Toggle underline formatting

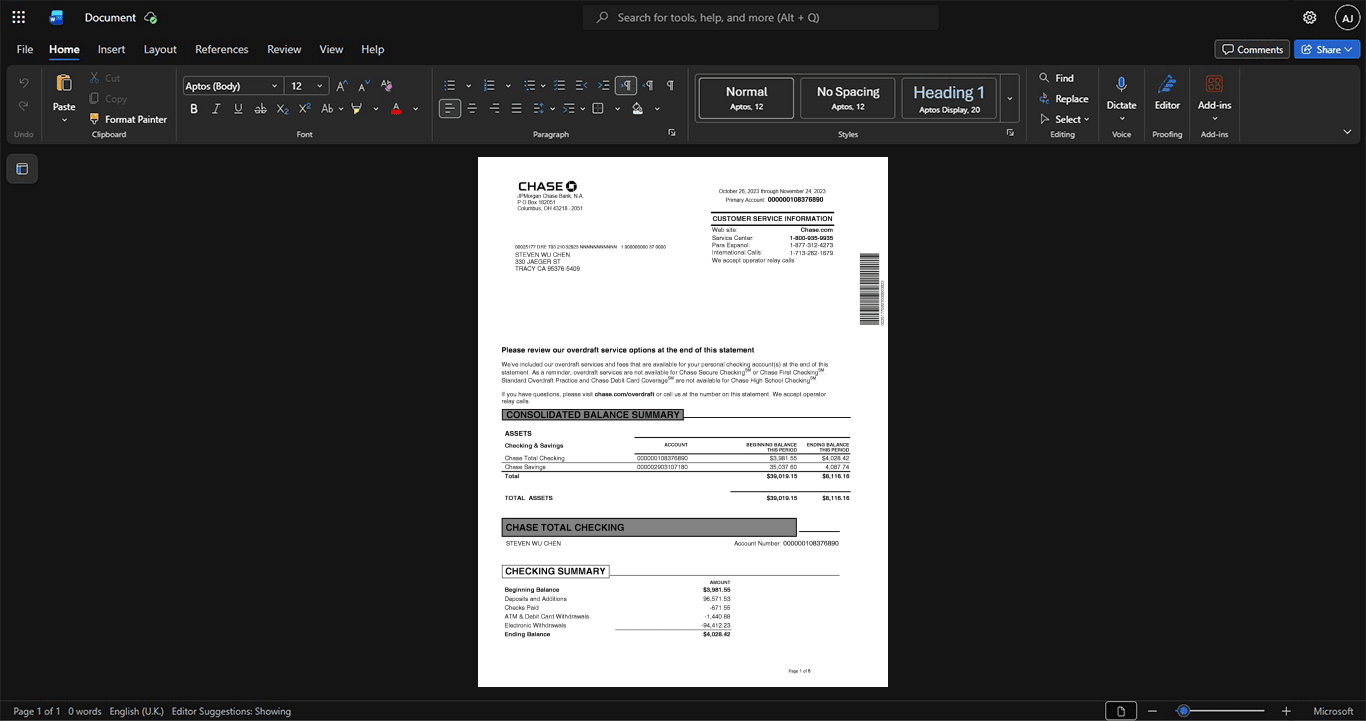click(239, 108)
